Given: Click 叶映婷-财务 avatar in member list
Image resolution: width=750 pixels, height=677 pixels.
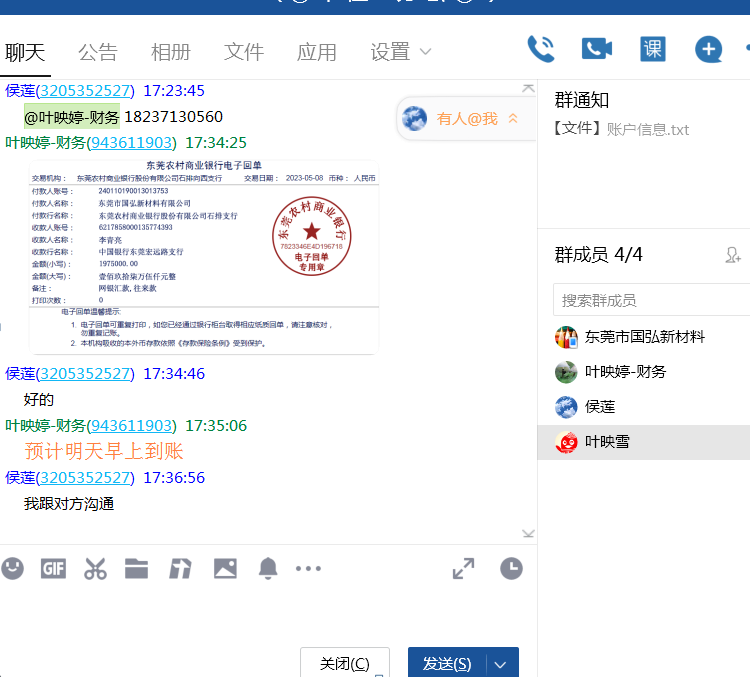Looking at the screenshot, I should click(x=566, y=372).
